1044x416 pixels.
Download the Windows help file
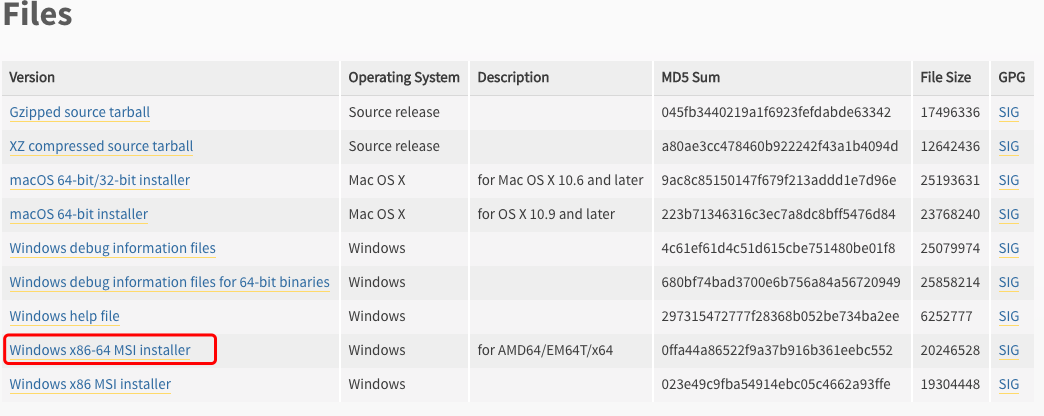pyautogui.click(x=64, y=316)
